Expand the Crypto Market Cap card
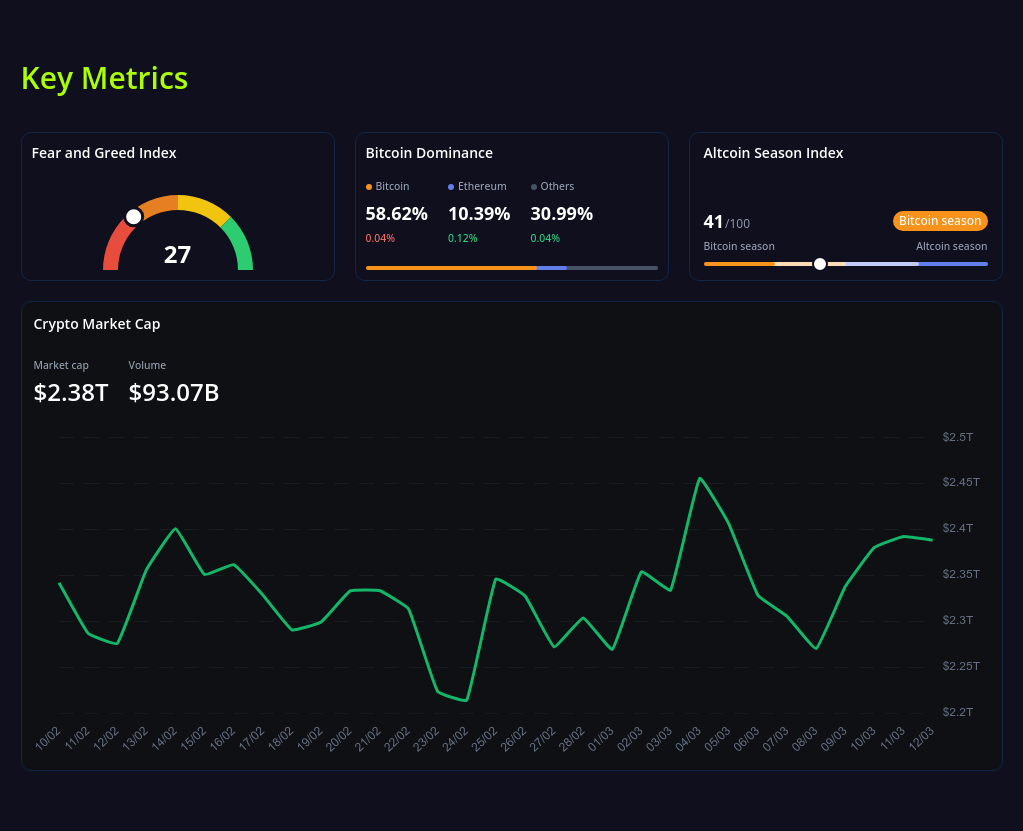Viewport: 1023px width, 831px height. (96, 324)
